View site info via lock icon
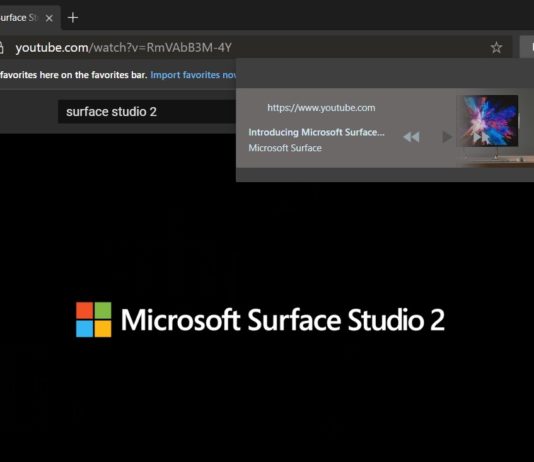 click(x=1, y=48)
